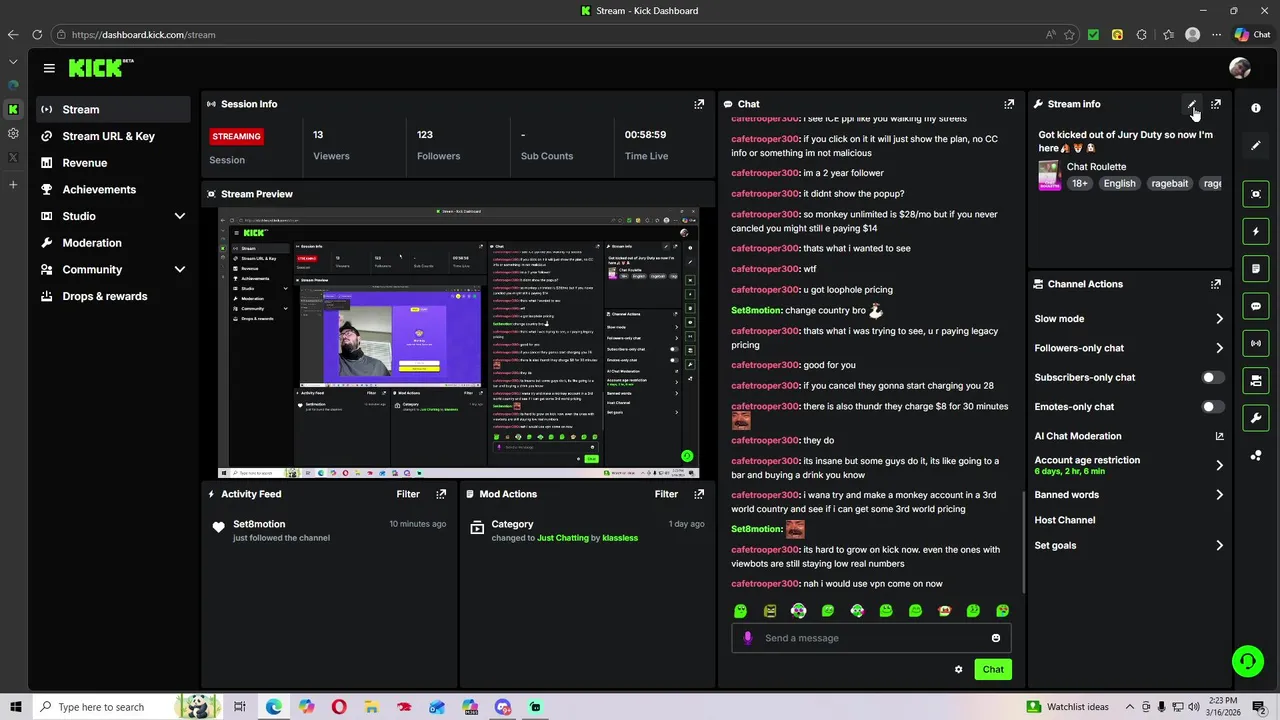The height and width of the screenshot is (720, 1280).
Task: Click Host Channel action
Action: tap(1065, 520)
